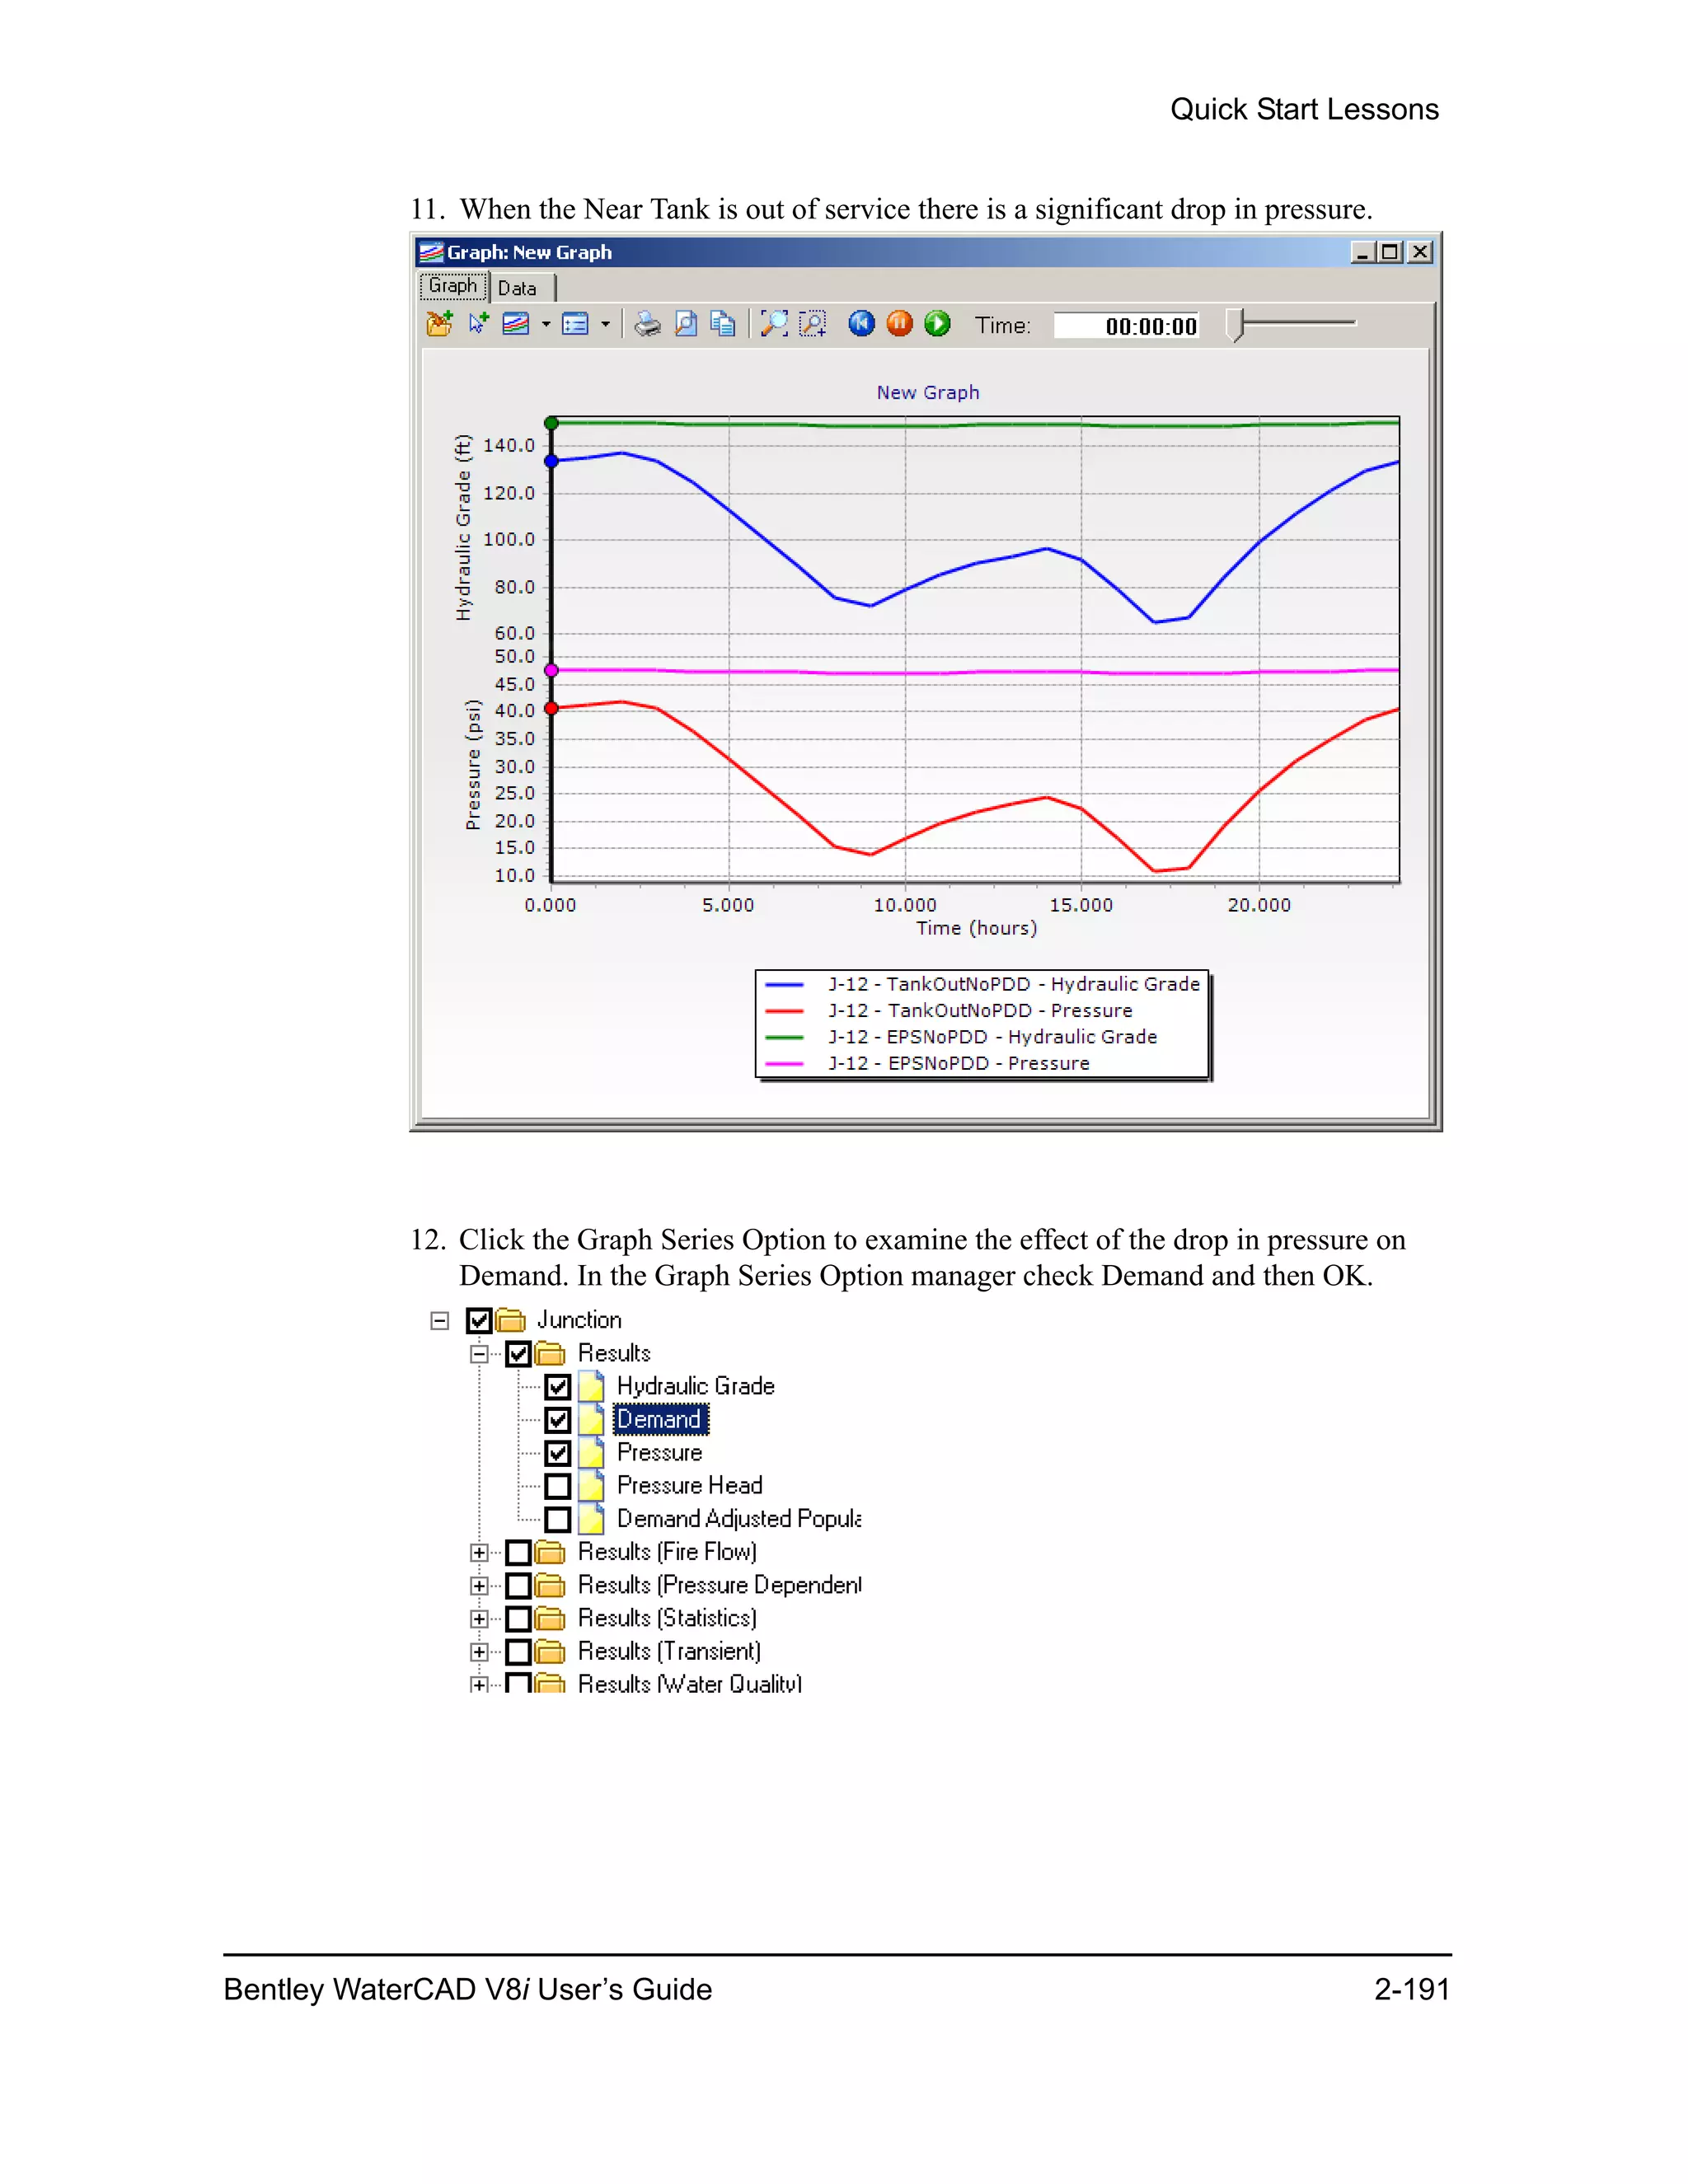
Task: Click the blue Rewind playback button
Action: 861,324
